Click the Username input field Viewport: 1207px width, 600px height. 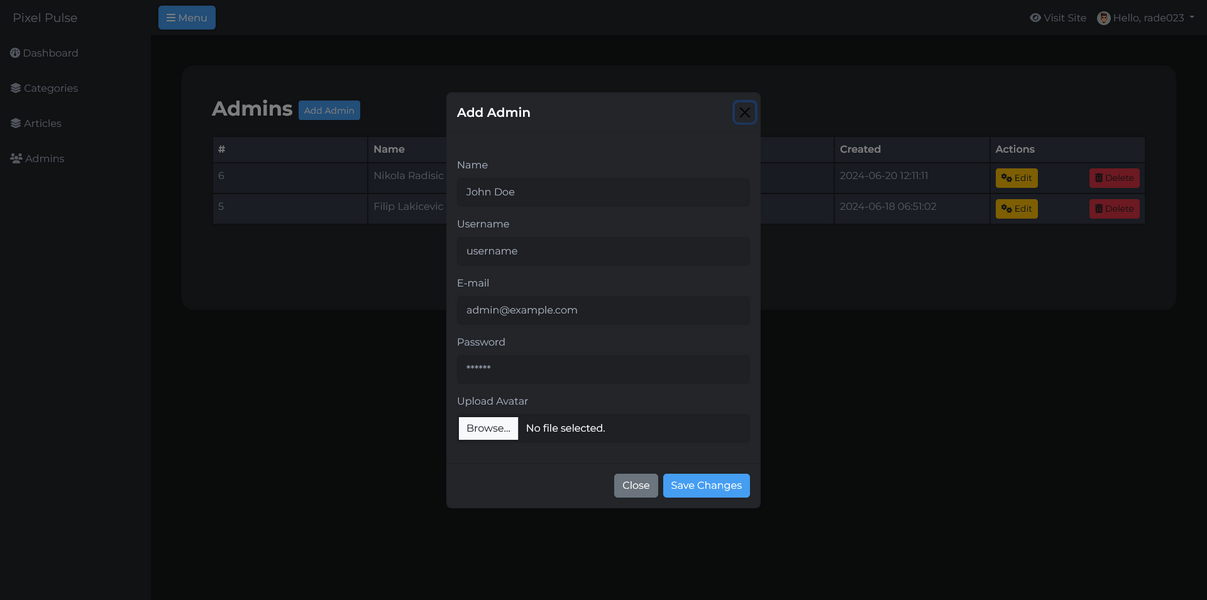click(x=603, y=251)
